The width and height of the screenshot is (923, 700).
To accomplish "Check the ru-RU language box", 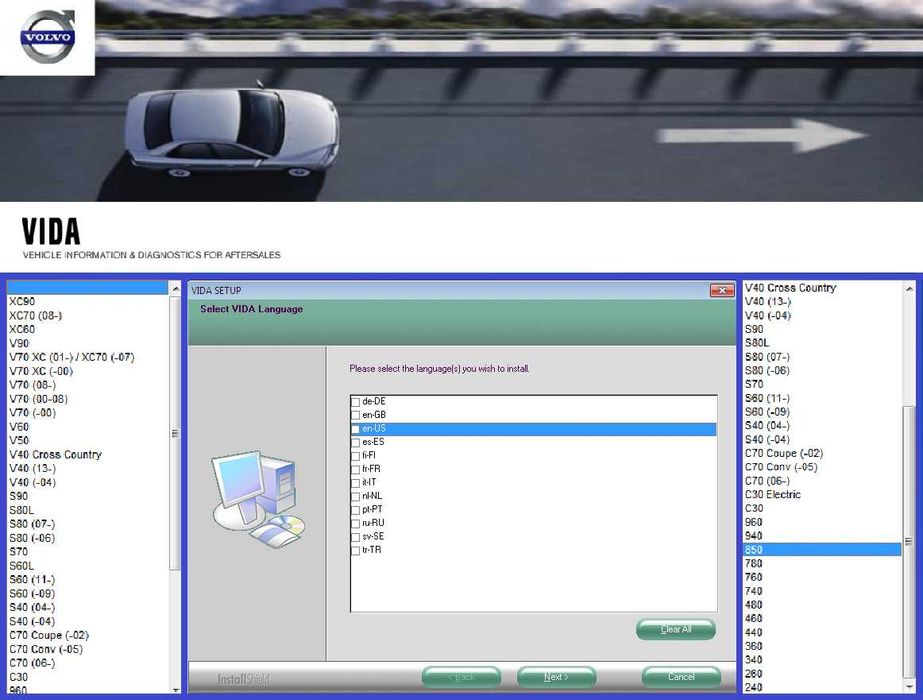I will (356, 524).
